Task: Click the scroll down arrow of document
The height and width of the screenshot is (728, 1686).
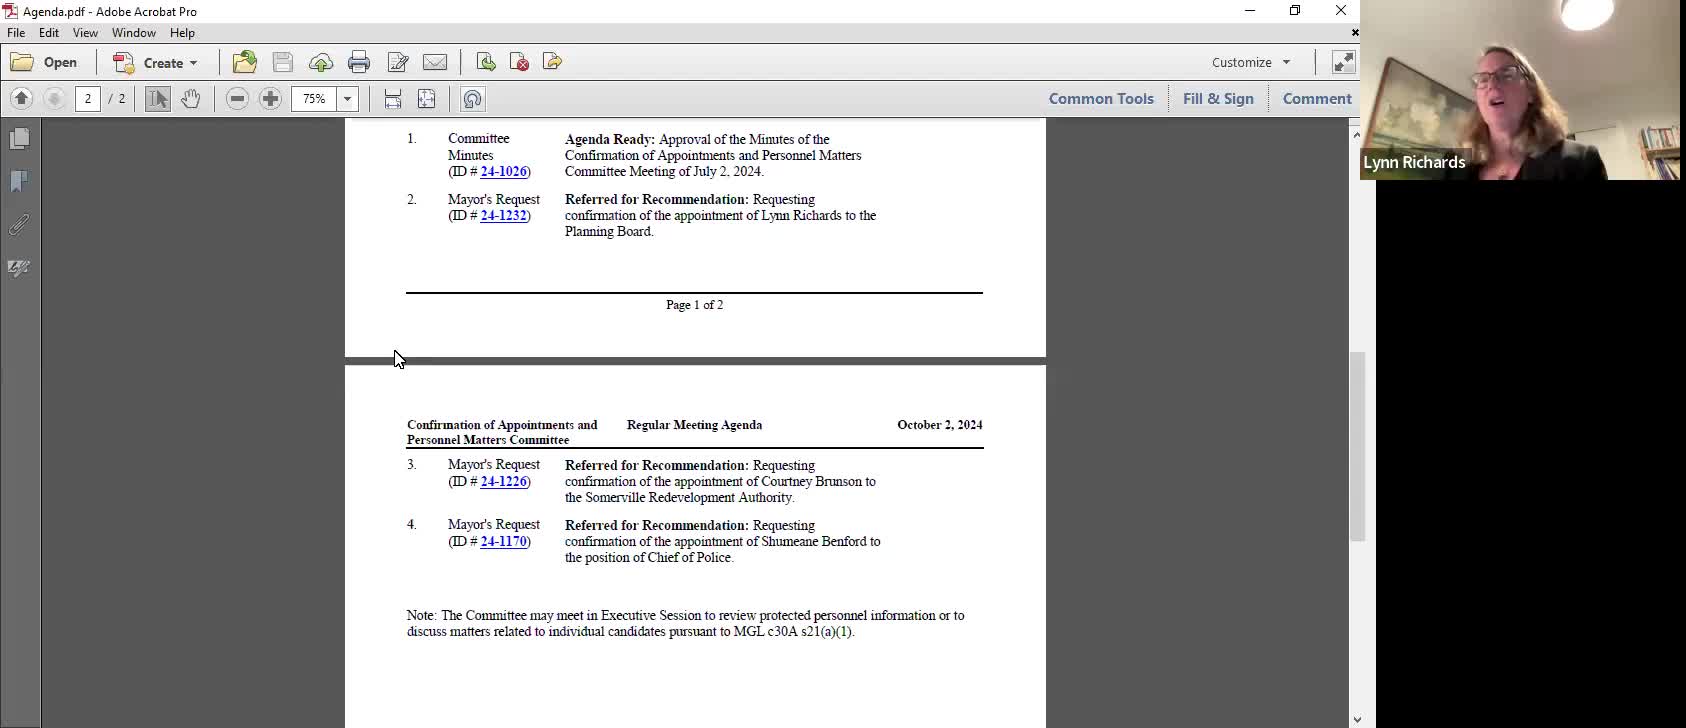Action: click(x=1357, y=719)
